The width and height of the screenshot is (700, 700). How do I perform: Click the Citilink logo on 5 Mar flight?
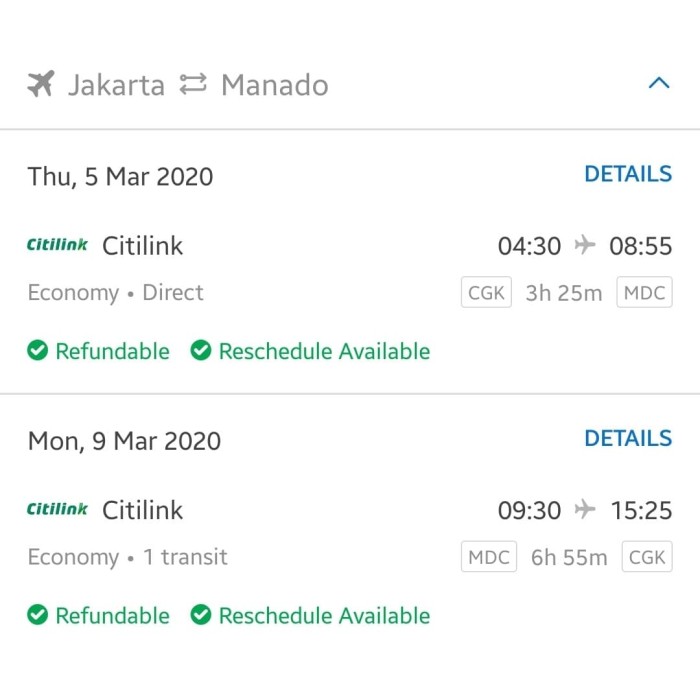coord(57,245)
